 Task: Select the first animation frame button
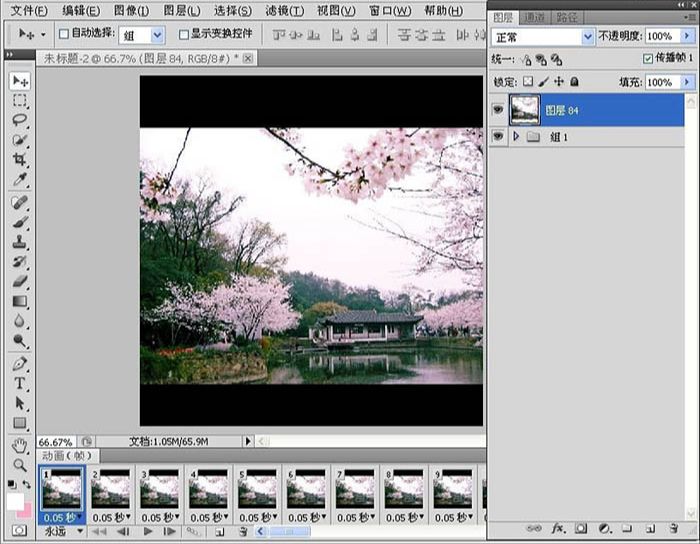[x=99, y=532]
